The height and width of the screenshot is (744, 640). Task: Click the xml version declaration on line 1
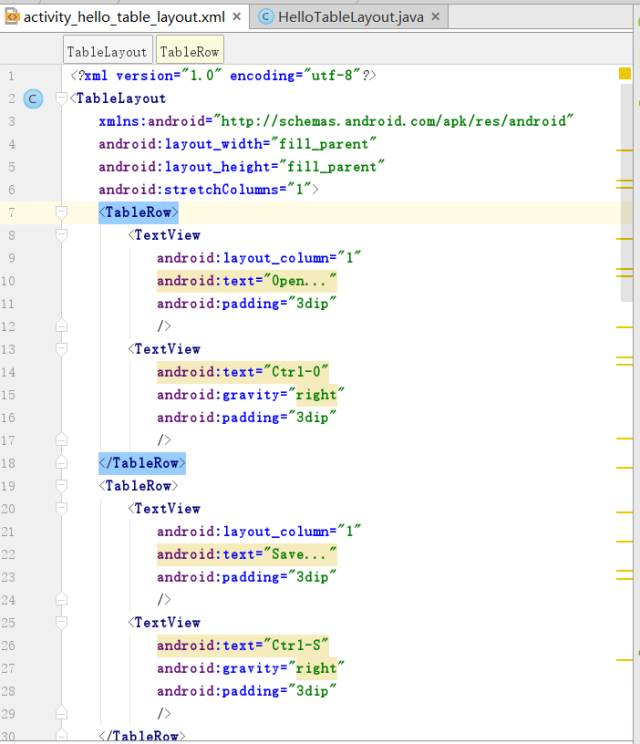[223, 75]
